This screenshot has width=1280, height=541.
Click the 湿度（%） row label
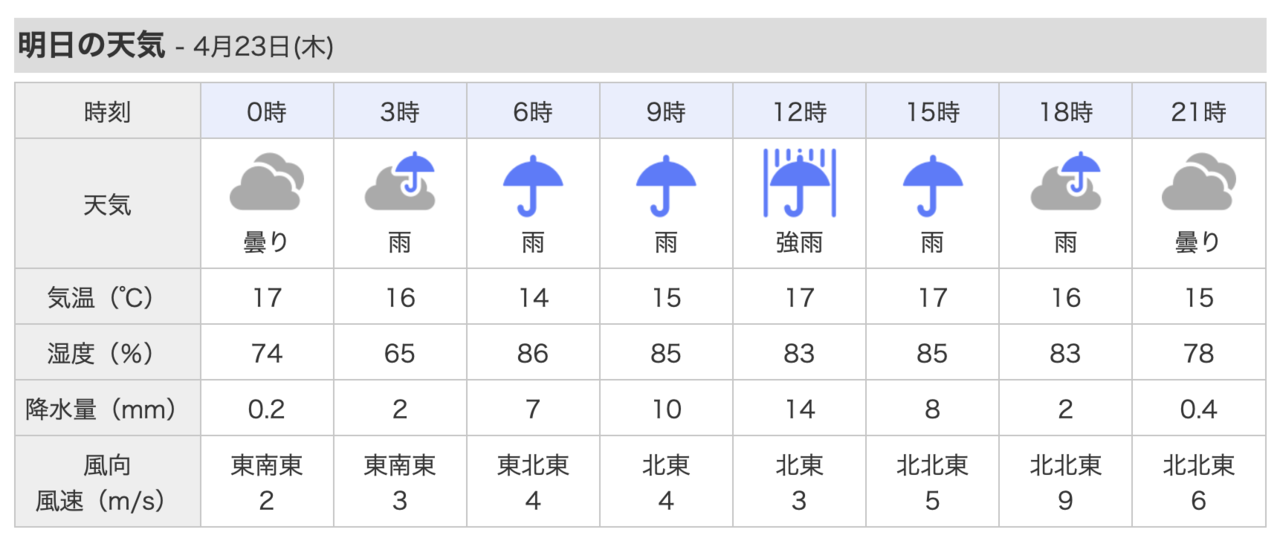pyautogui.click(x=107, y=353)
